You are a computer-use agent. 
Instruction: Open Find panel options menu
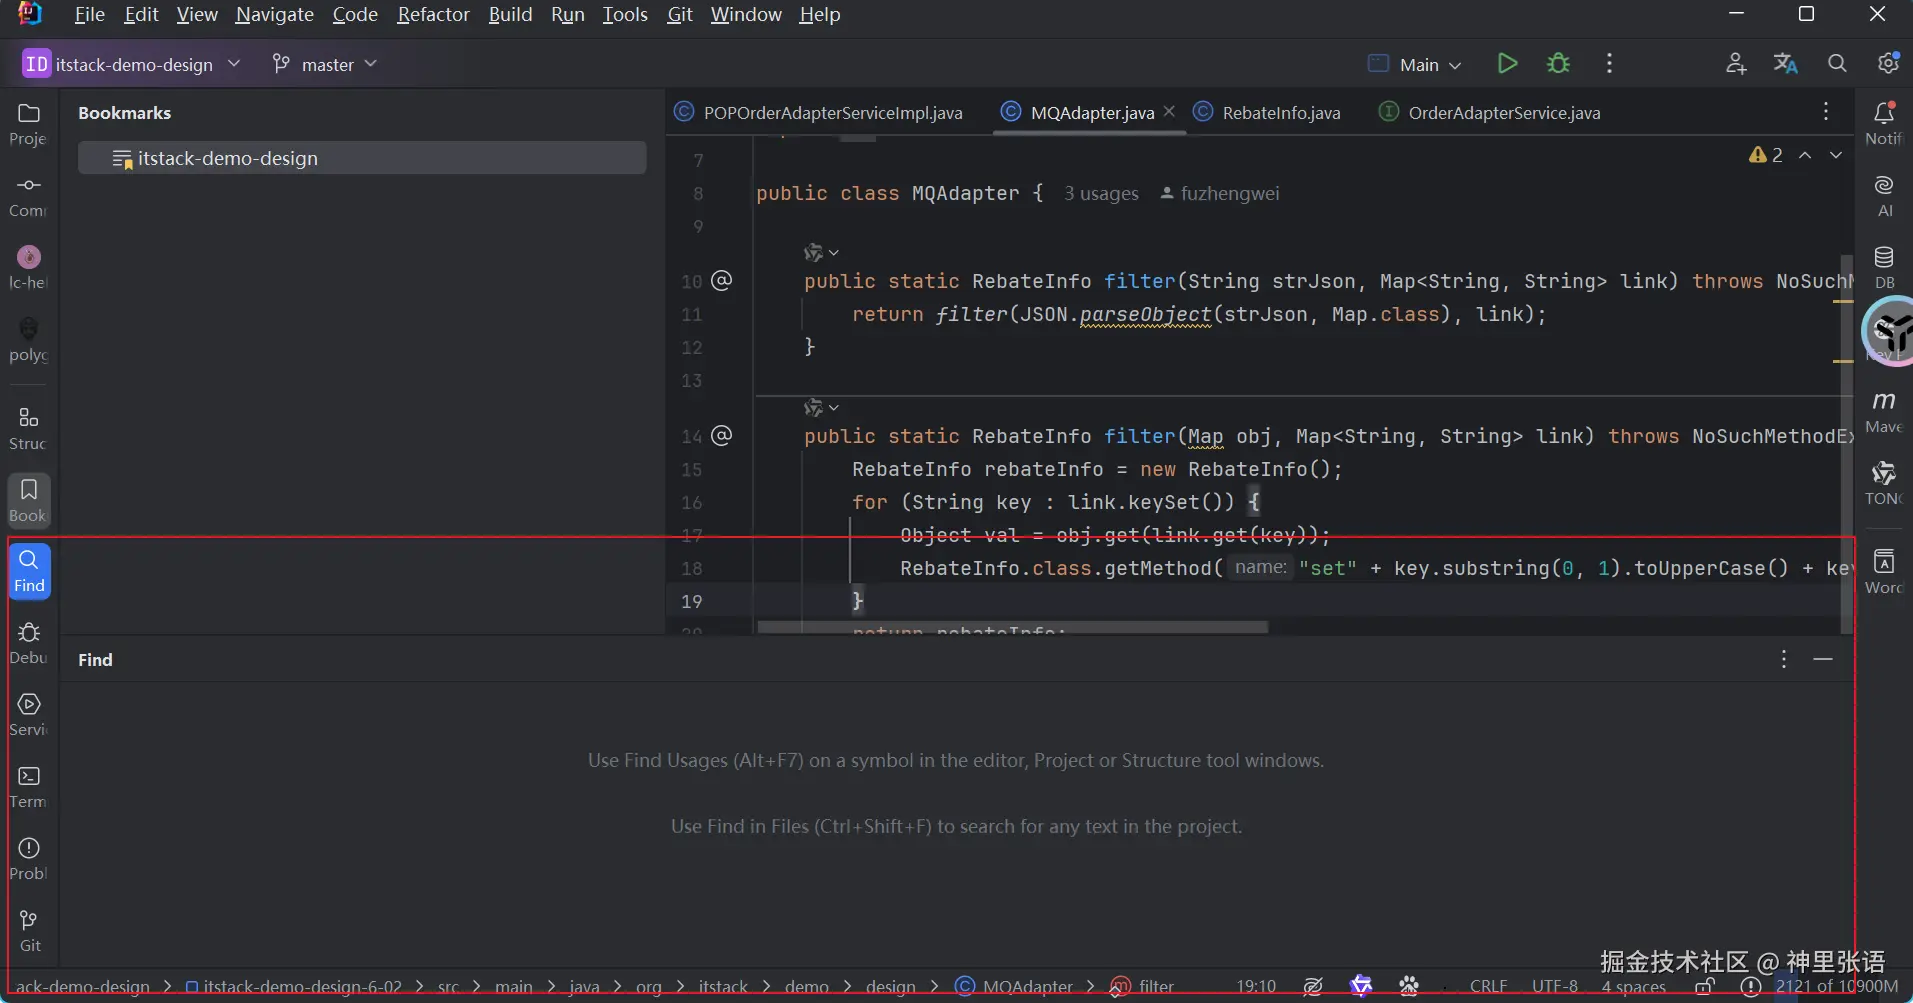1784,659
